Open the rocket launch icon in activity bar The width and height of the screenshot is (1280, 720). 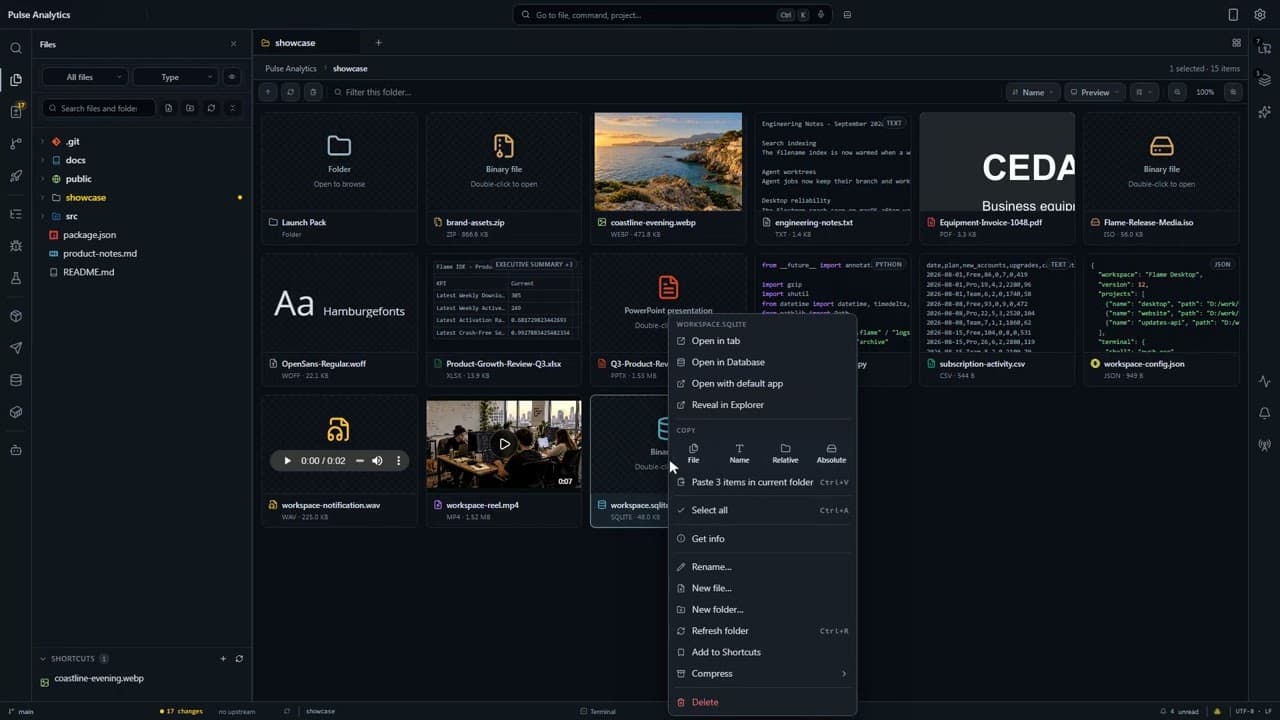15,176
